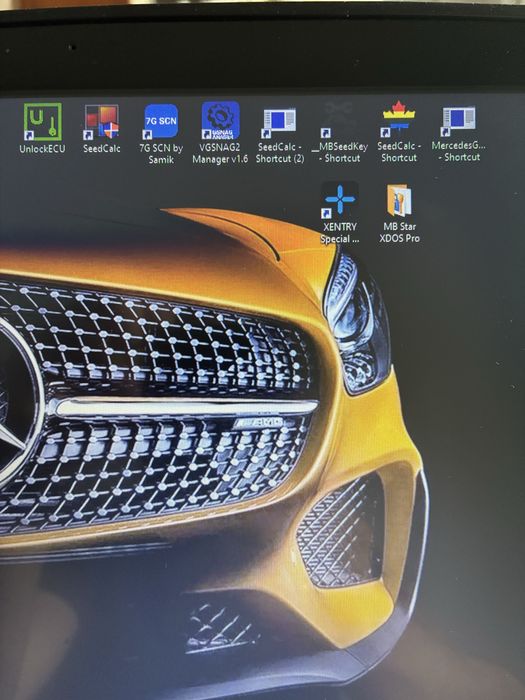This screenshot has height=700, width=525.
Task: Launch the XENTRY Special shortcut icon
Action: (x=340, y=199)
